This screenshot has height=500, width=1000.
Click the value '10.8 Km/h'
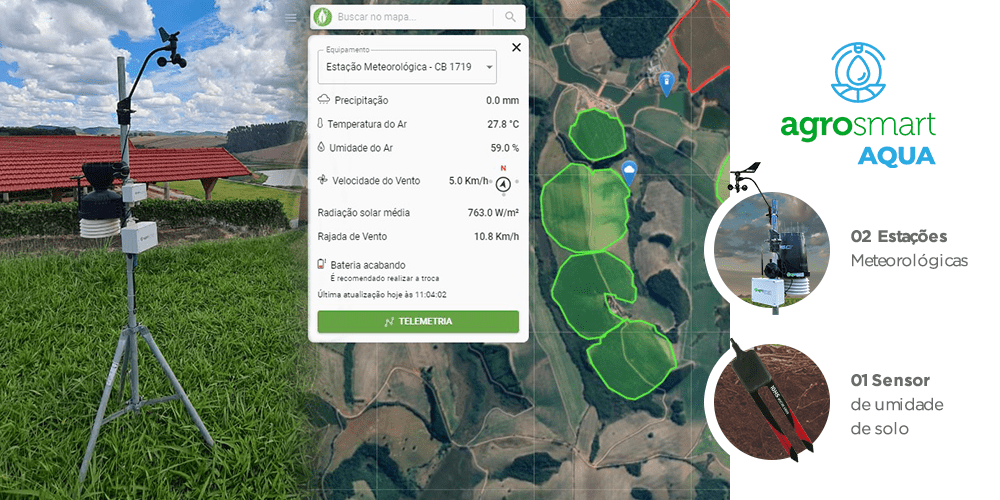(x=496, y=237)
